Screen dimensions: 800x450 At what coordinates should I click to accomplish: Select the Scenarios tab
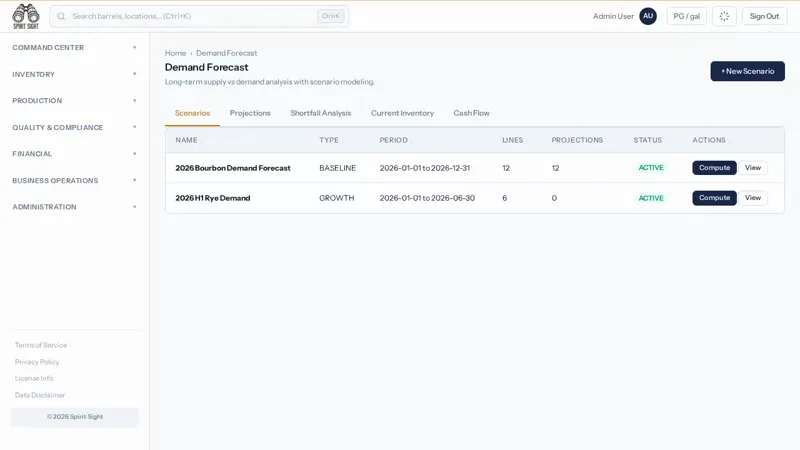[x=192, y=113]
